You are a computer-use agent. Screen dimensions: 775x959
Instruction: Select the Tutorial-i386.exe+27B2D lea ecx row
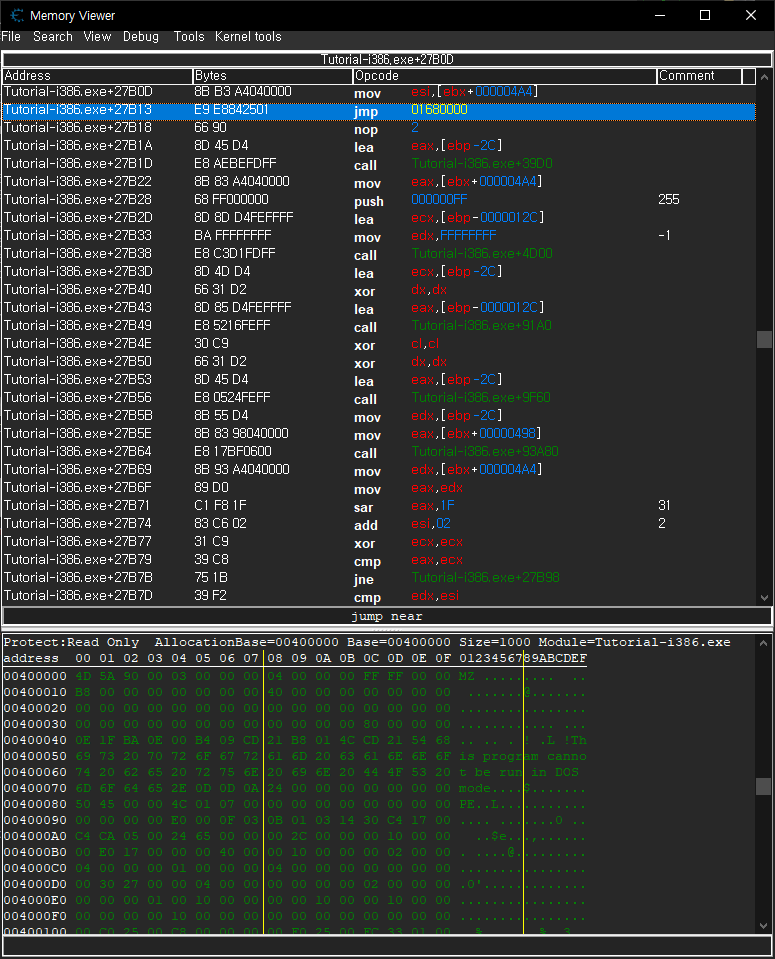tap(379, 218)
